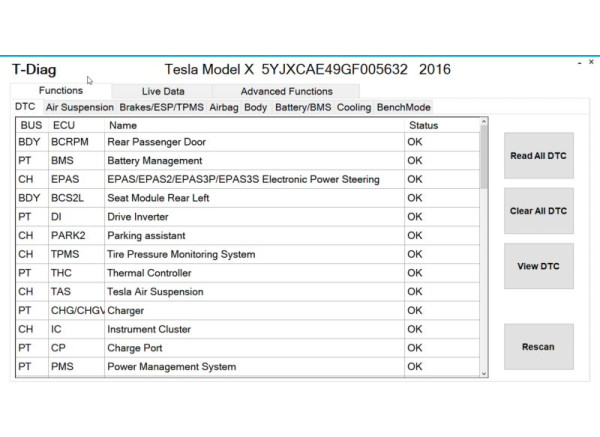Select the Functions tab

pos(60,91)
